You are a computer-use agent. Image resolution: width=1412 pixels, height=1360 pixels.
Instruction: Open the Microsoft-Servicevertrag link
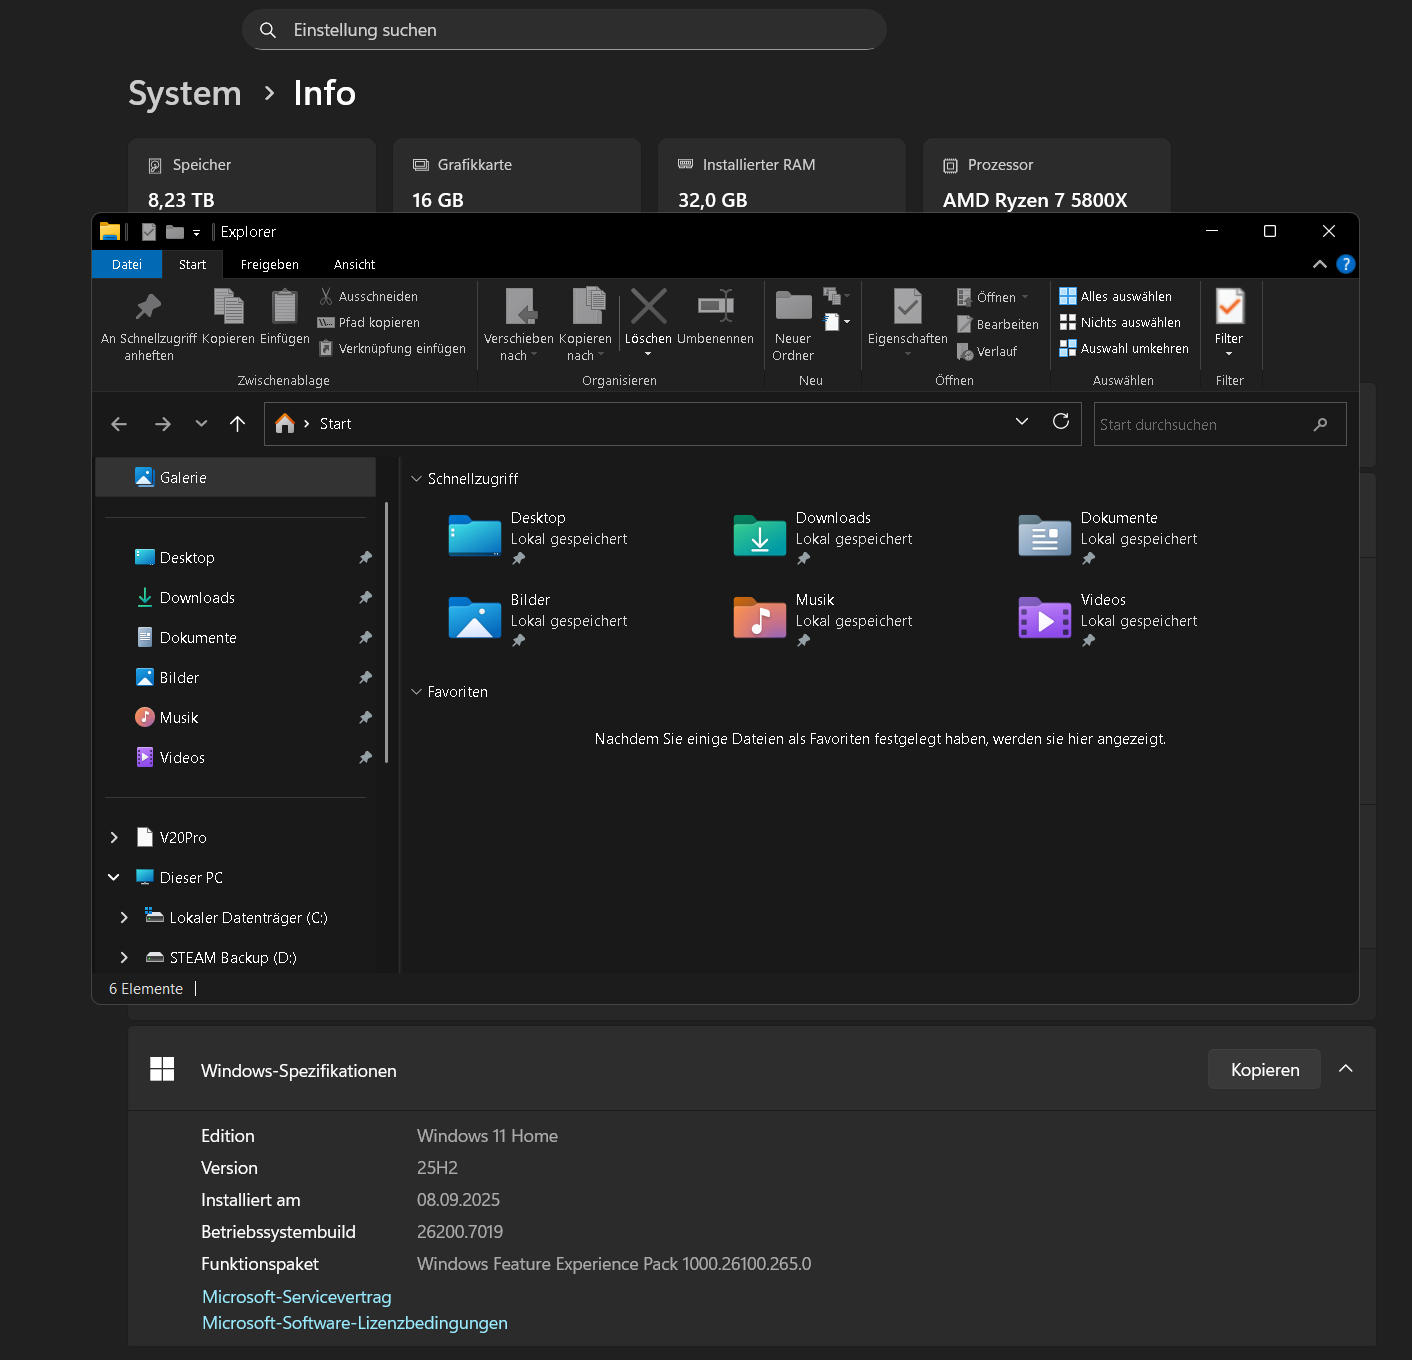point(297,1296)
